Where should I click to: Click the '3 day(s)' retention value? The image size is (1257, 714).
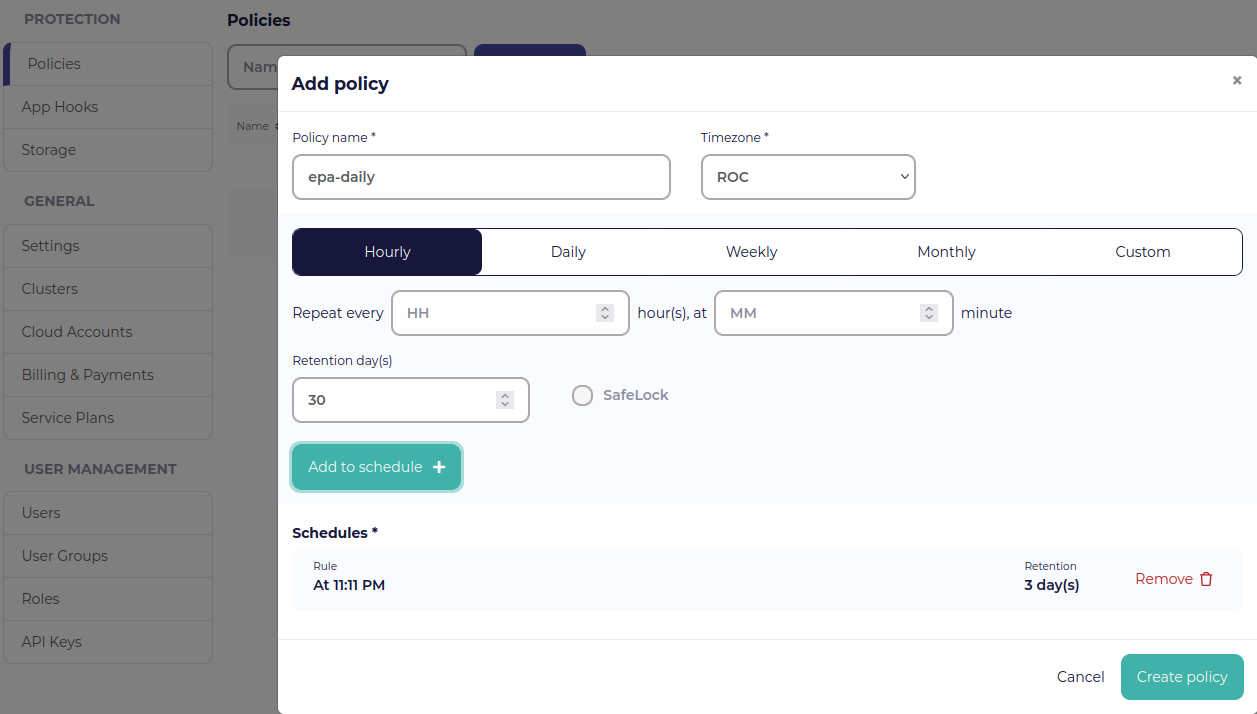pyautogui.click(x=1052, y=585)
